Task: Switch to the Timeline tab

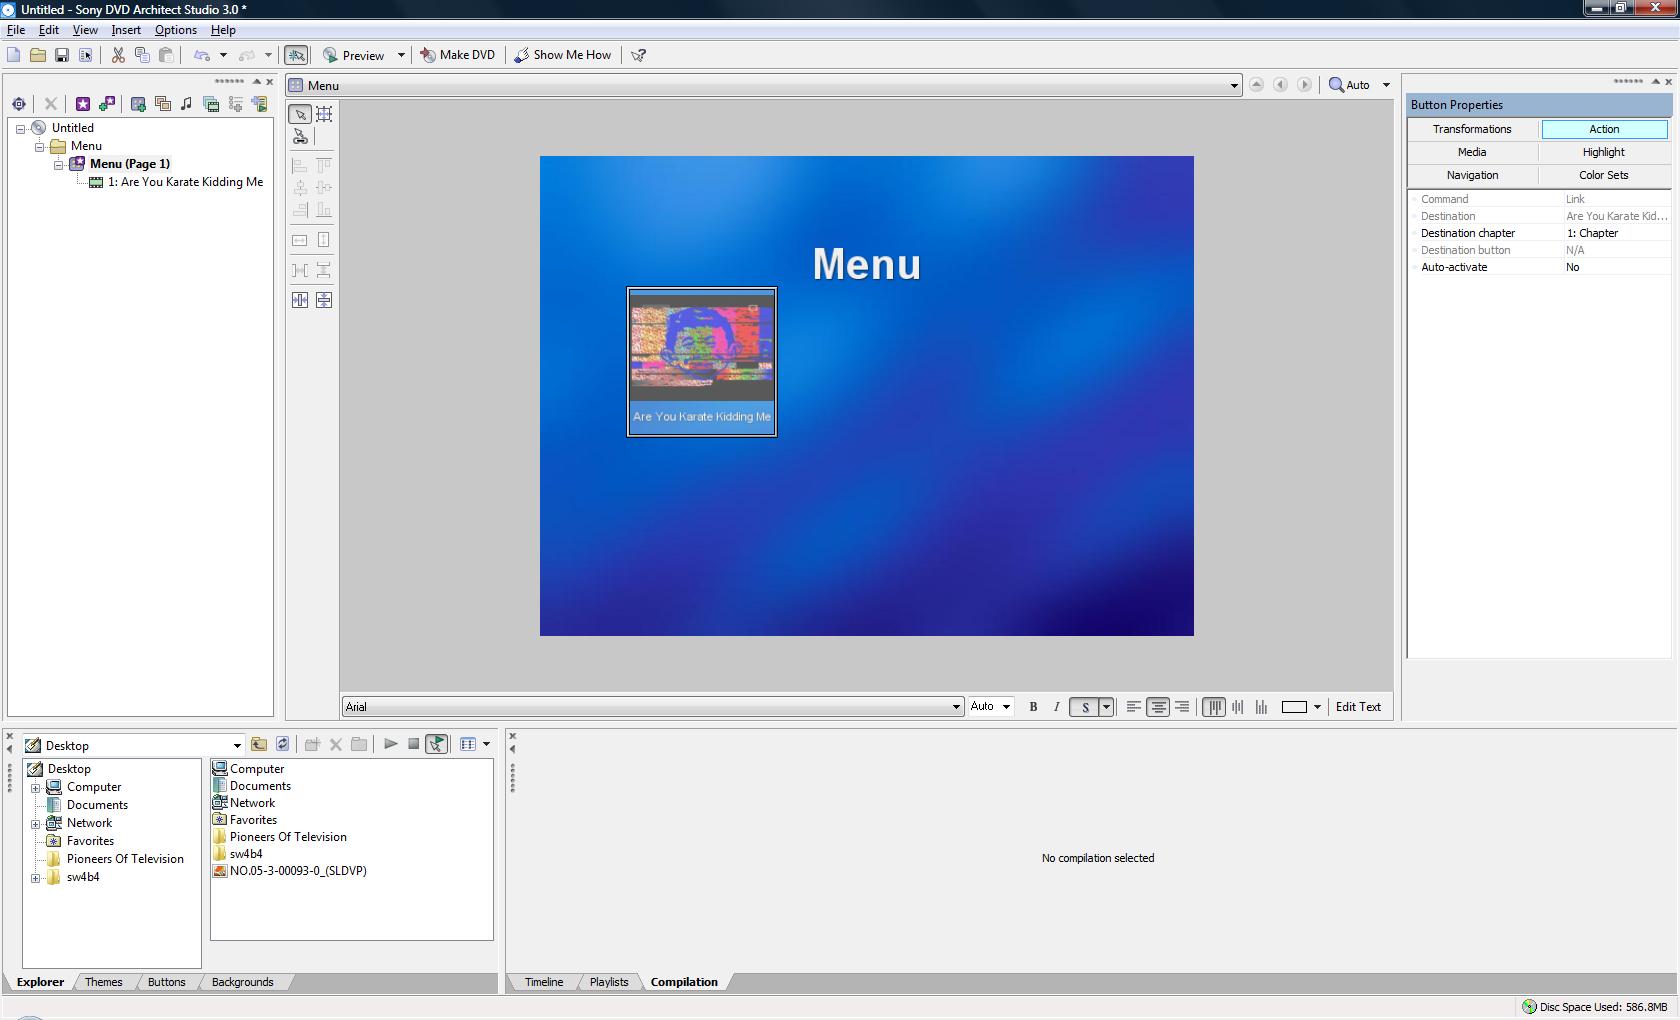Action: click(544, 982)
